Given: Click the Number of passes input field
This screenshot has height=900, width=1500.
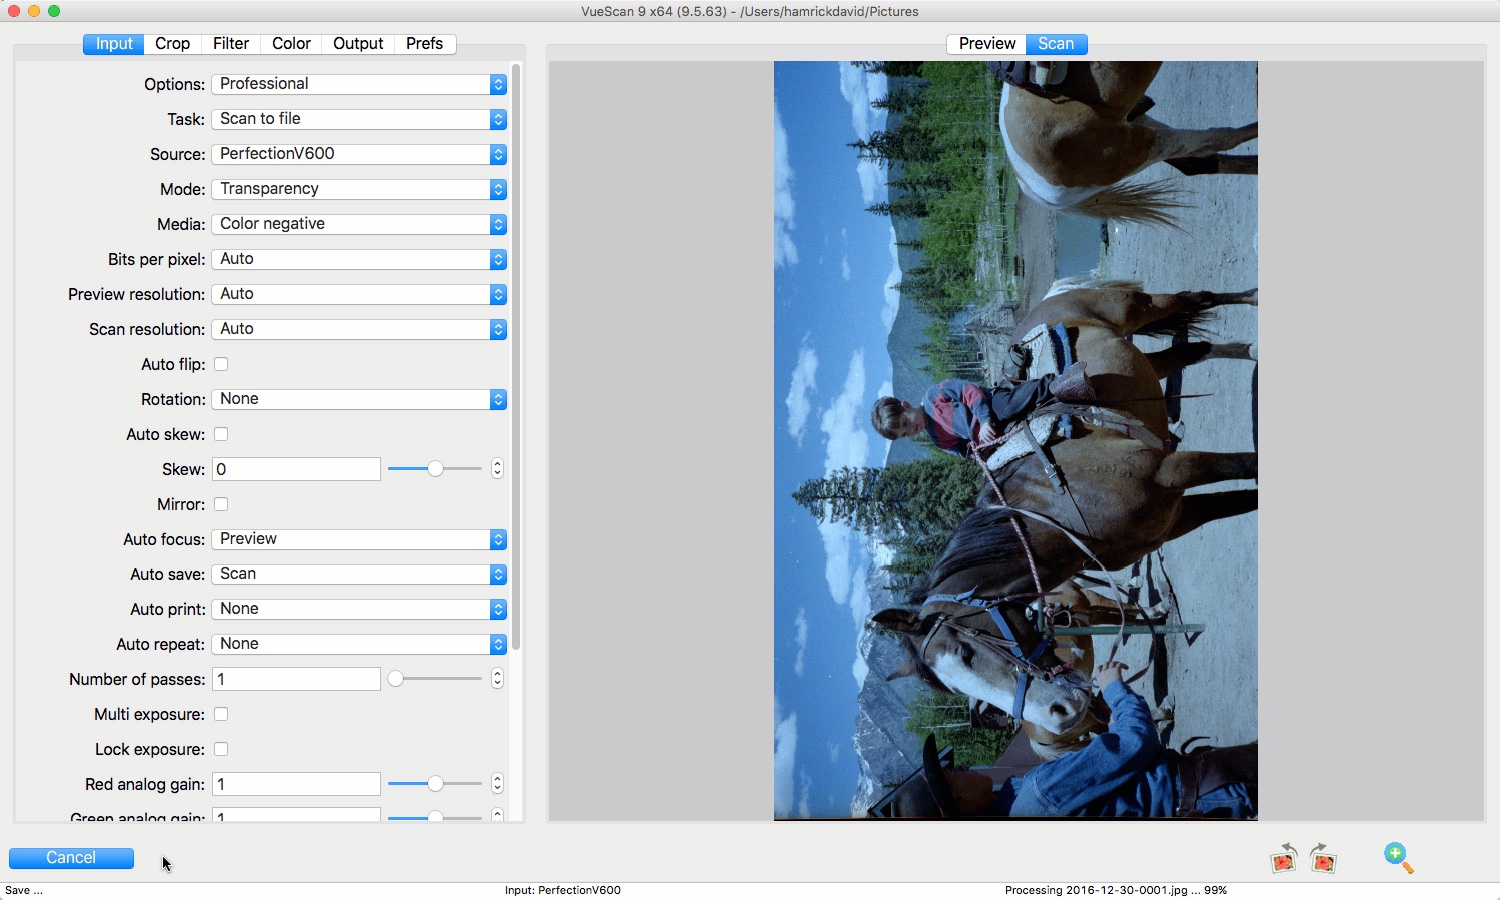Looking at the screenshot, I should click(x=296, y=679).
